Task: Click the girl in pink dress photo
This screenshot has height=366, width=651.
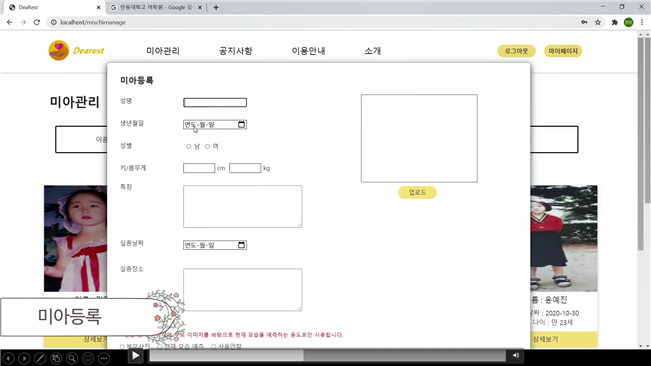Action: coord(75,239)
